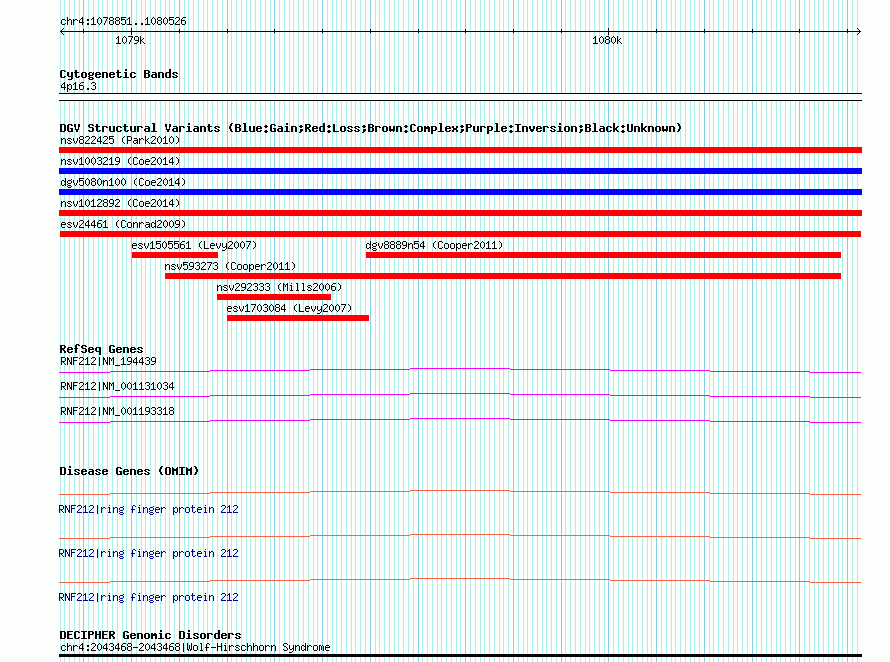The width and height of the screenshot is (890, 662).
Task: Click the red bar under nsv593273
Action: 503,276
